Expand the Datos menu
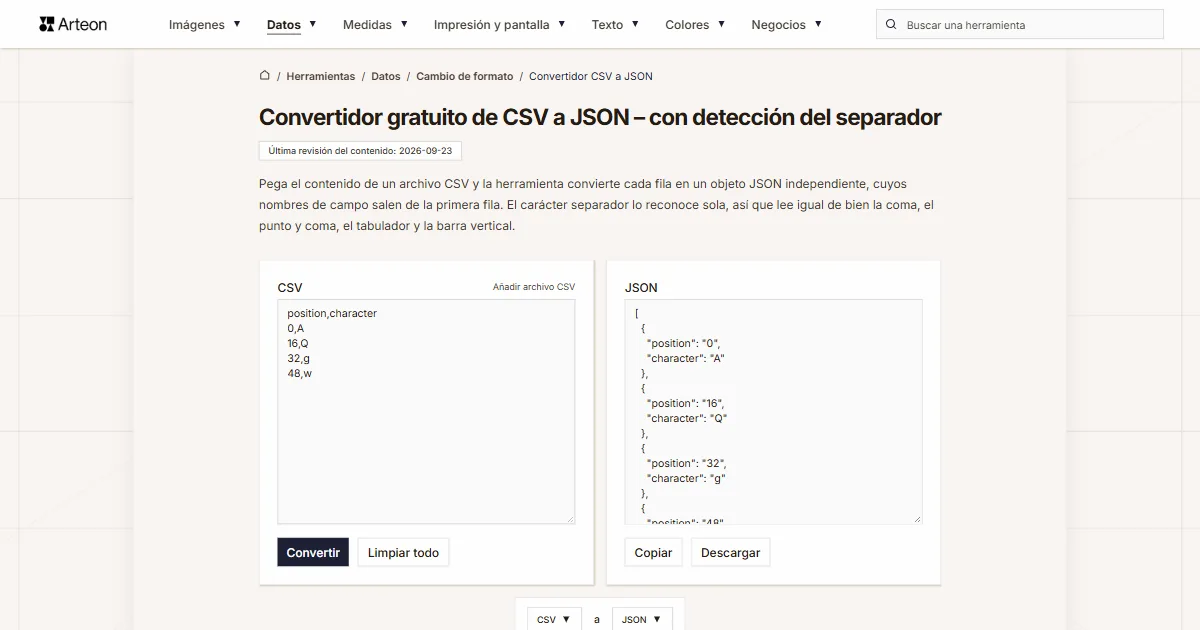Screen dimensions: 1200x630 (292, 24)
